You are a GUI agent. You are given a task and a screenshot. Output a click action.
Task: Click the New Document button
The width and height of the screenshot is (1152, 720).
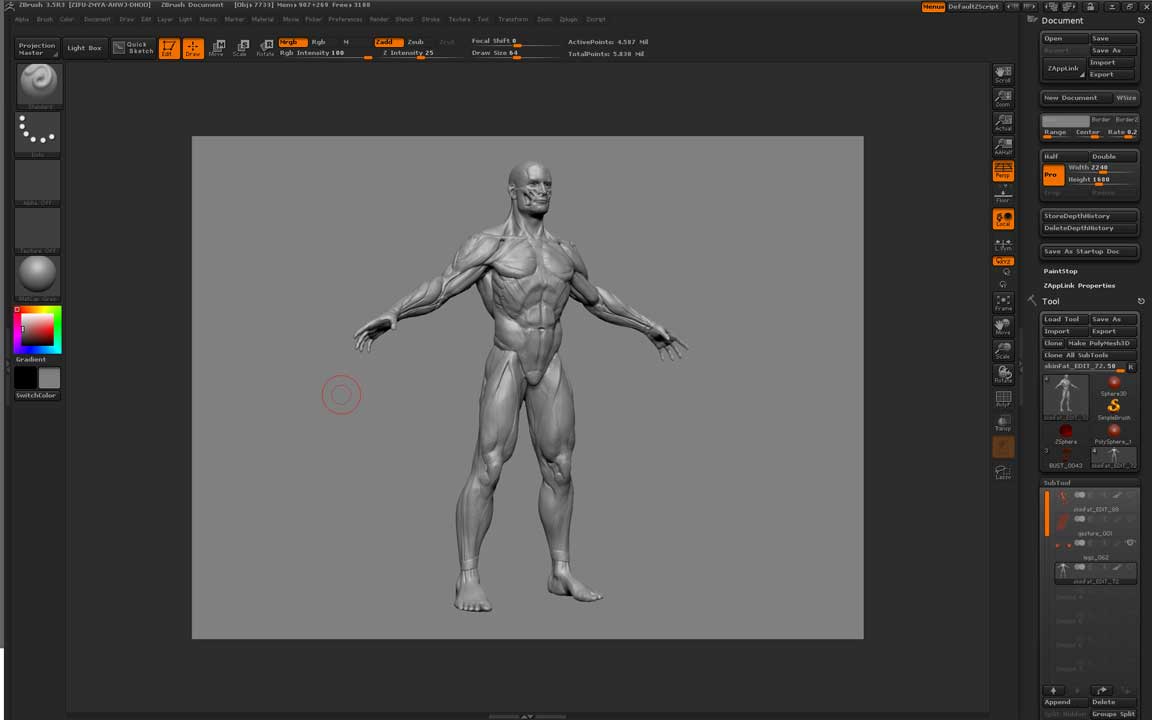[x=1076, y=98]
